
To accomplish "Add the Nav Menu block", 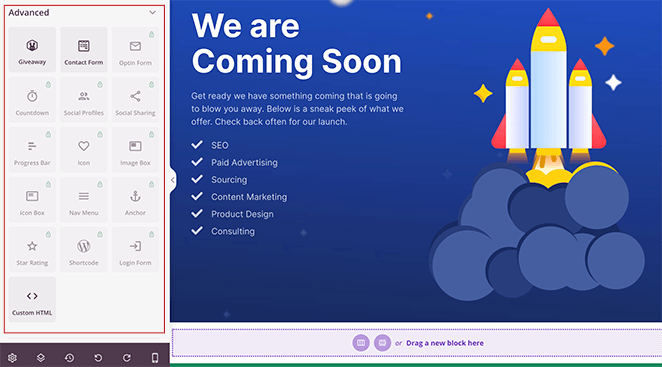I will [84, 200].
